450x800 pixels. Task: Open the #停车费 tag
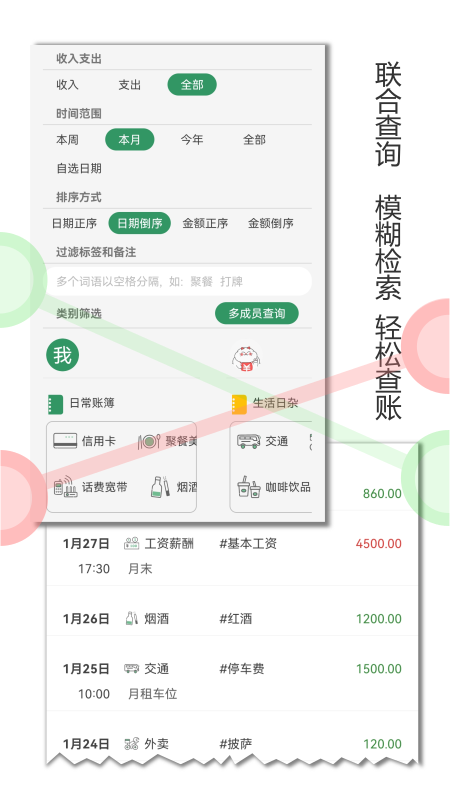242,669
